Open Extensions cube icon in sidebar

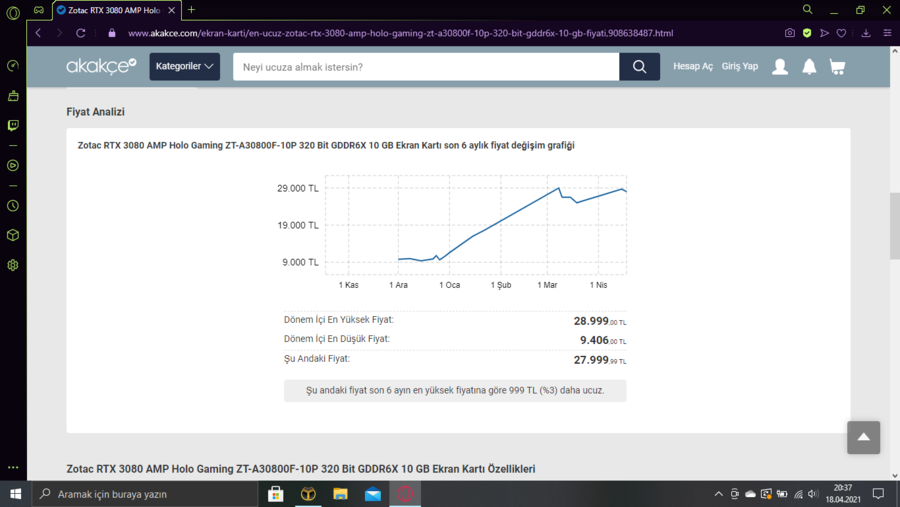[13, 235]
